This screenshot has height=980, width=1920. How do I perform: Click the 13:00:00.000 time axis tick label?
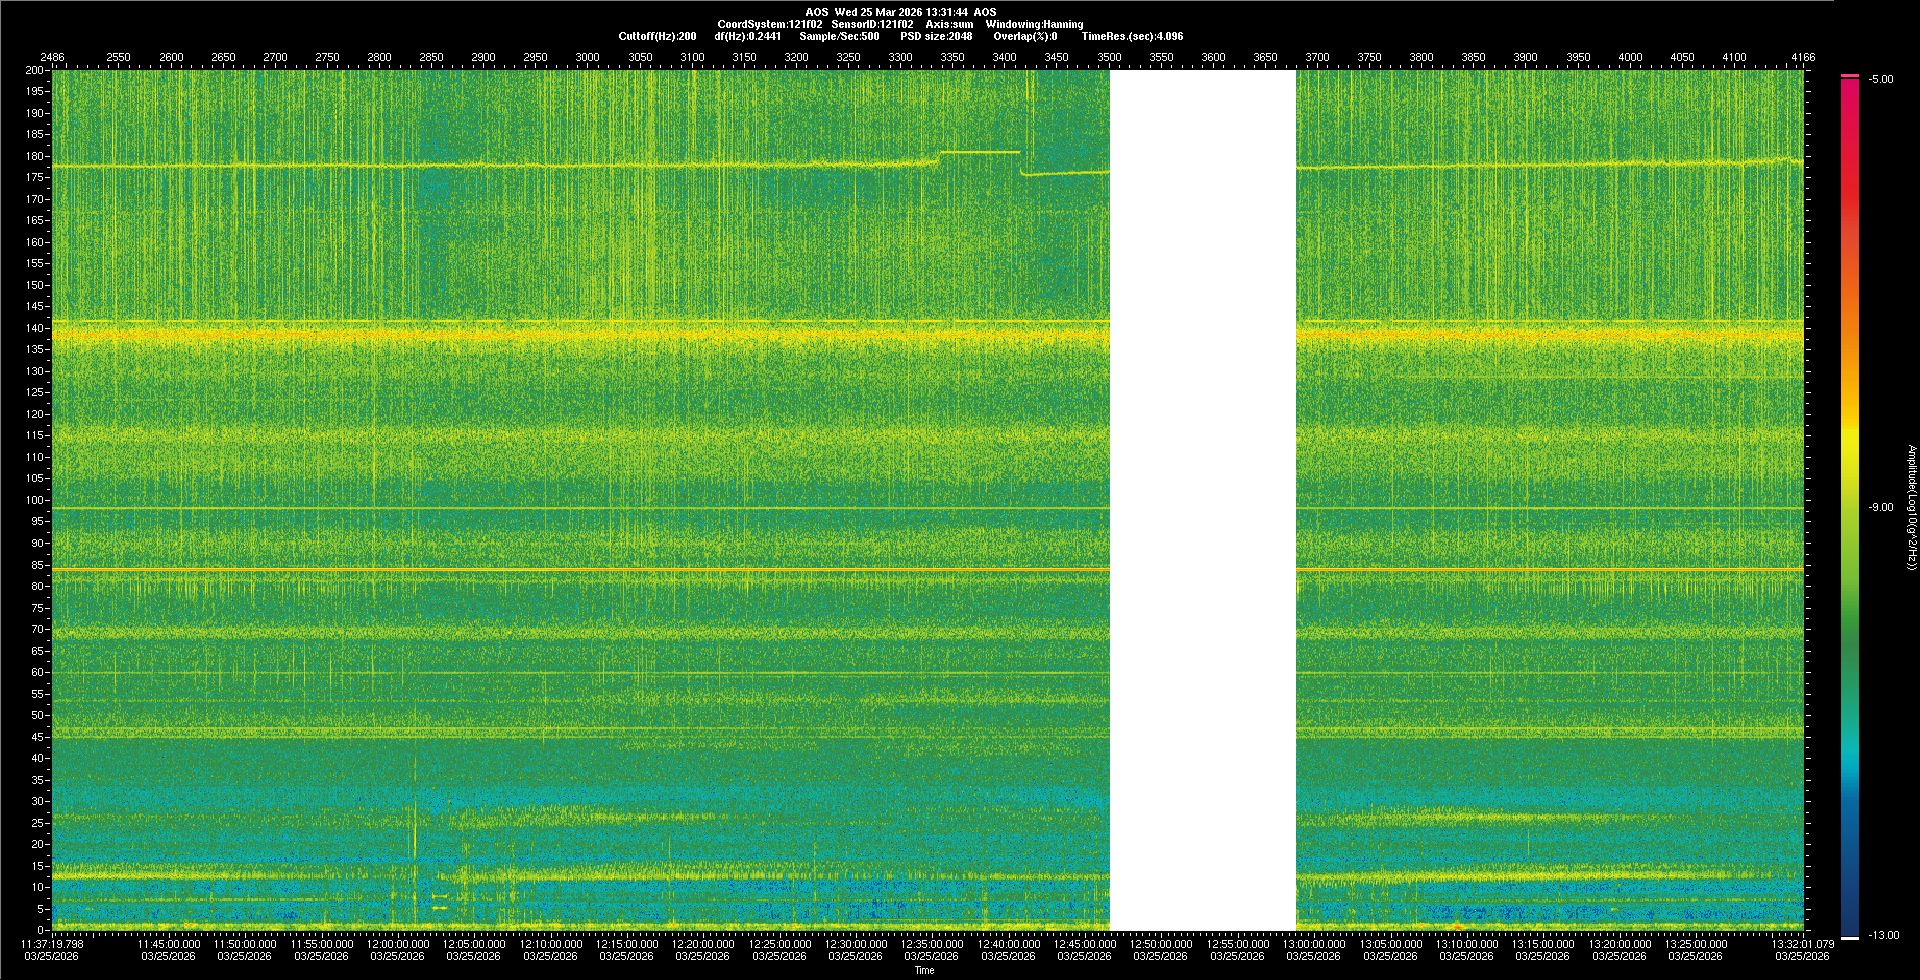click(x=1313, y=943)
